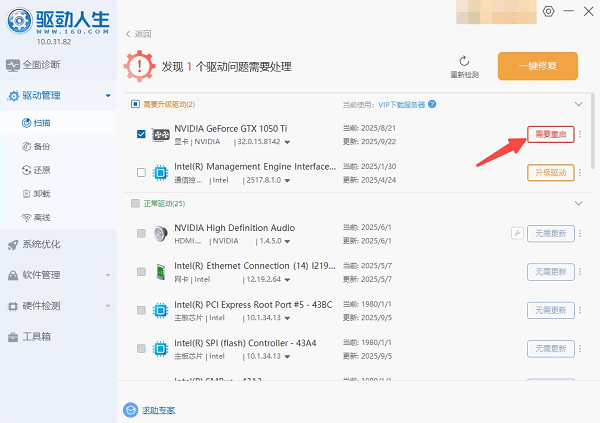
Task: Click the 升级驱动 button for Intel Management Engine
Action: tap(550, 173)
